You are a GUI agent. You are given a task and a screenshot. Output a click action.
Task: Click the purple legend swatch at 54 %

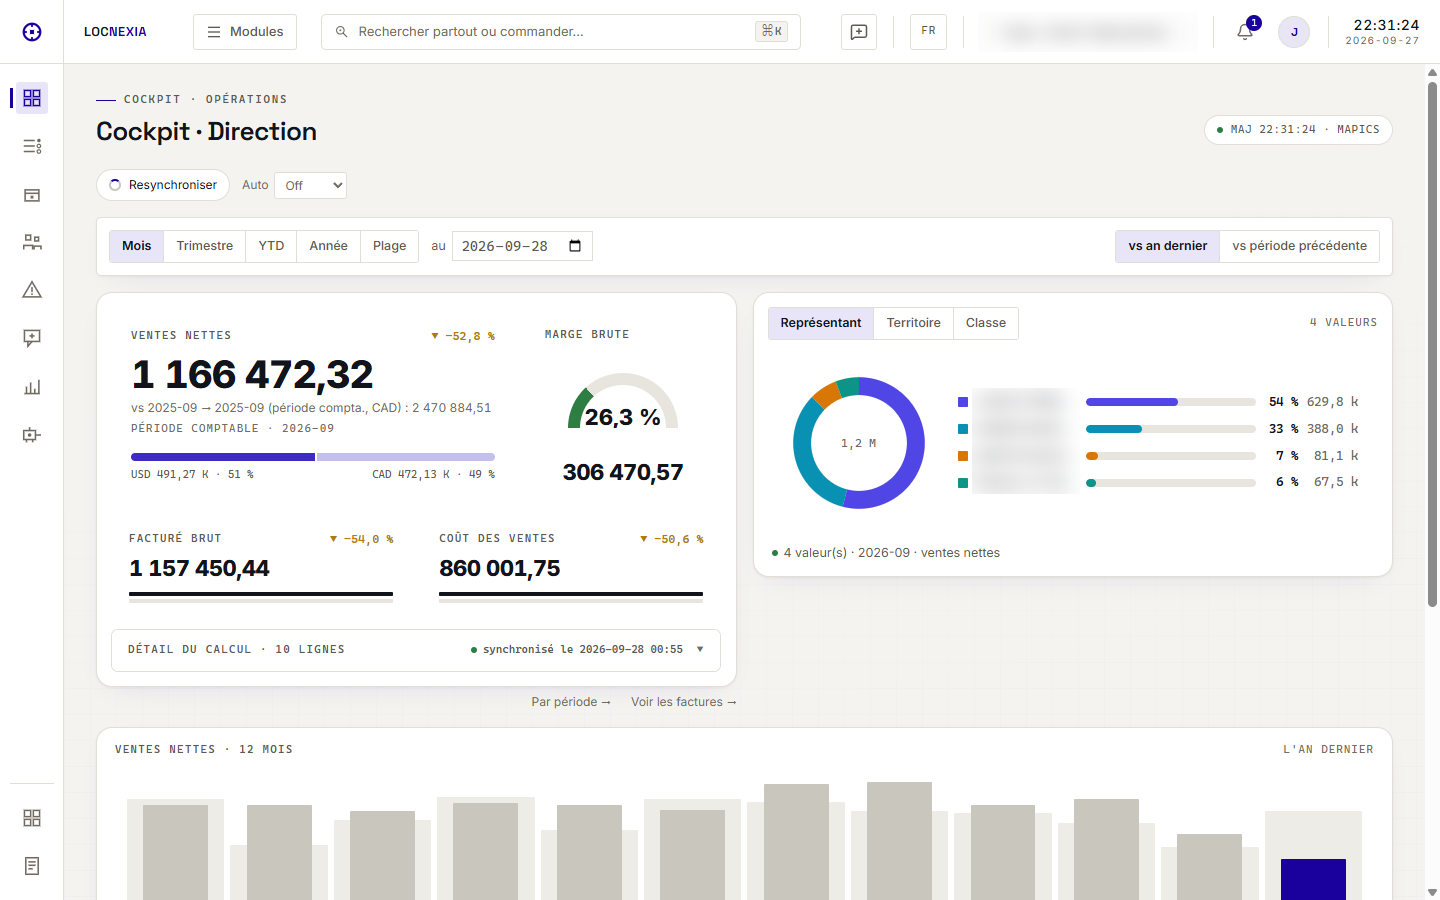[x=963, y=402]
